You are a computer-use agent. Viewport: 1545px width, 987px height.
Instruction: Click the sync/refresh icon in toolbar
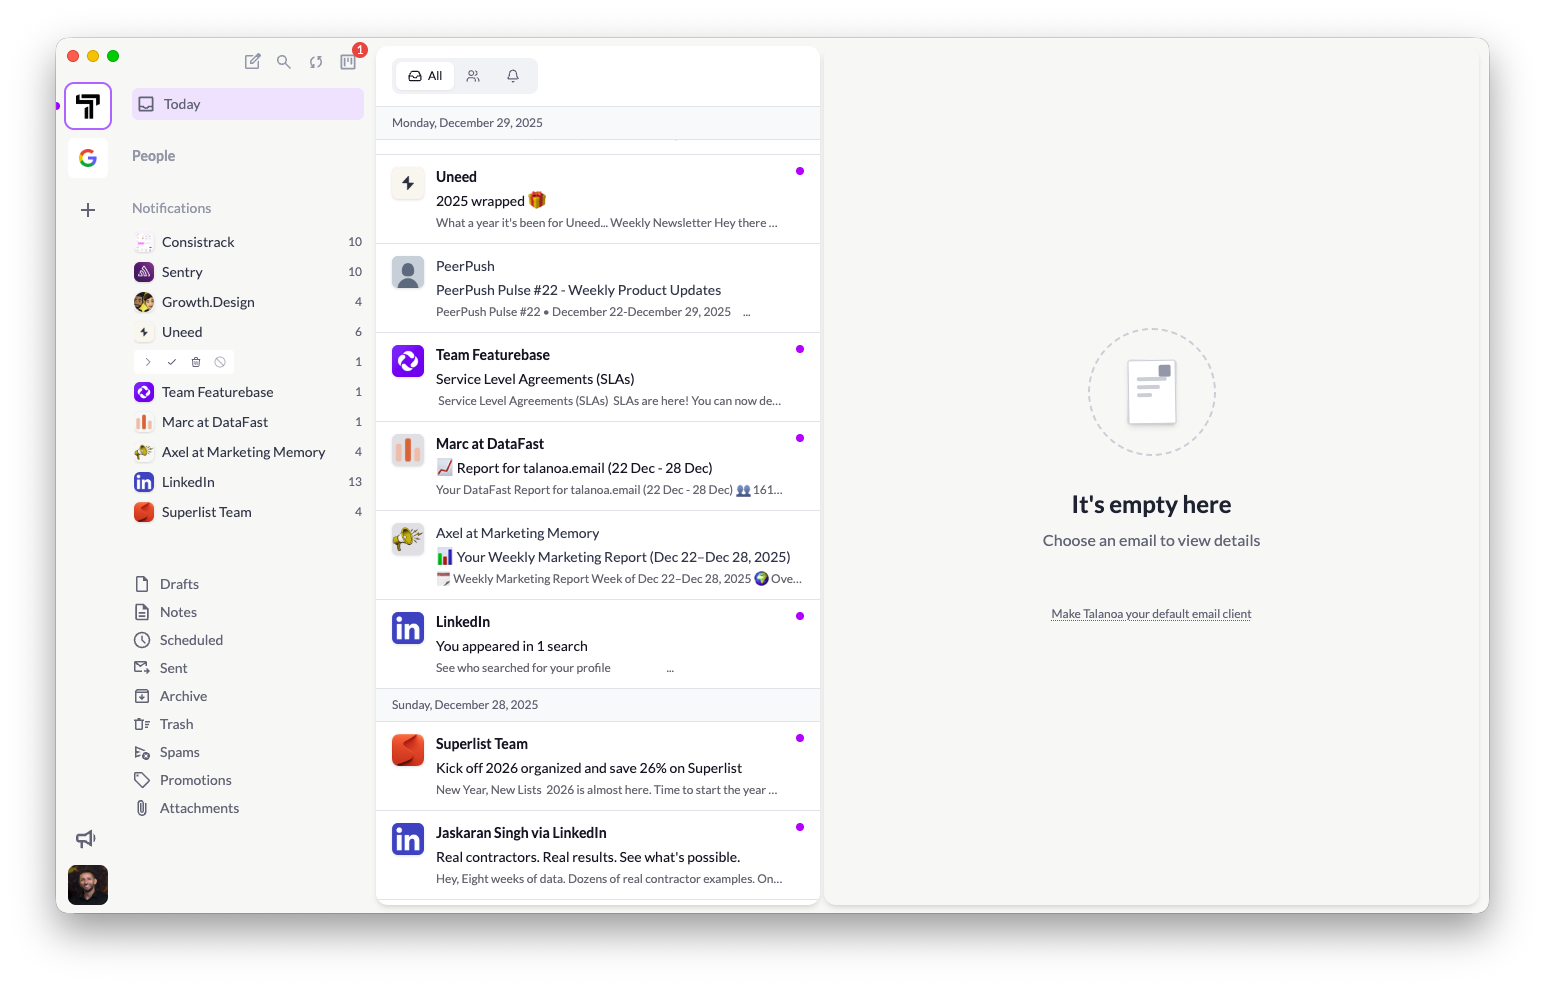point(316,61)
